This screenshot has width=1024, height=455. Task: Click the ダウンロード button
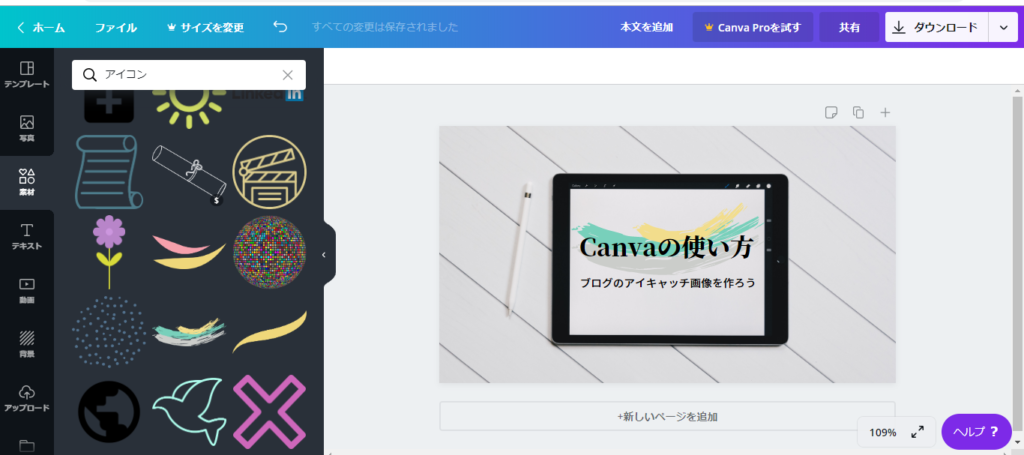point(937,27)
